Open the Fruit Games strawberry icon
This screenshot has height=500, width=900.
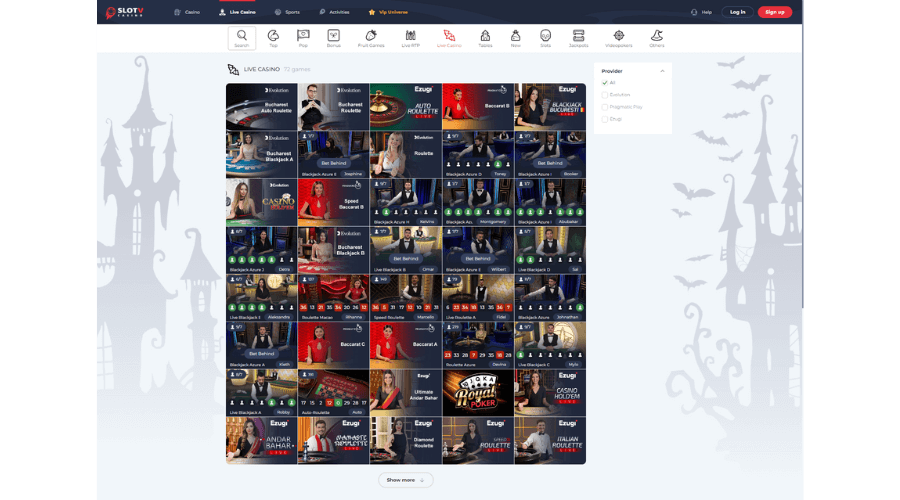coord(371,38)
